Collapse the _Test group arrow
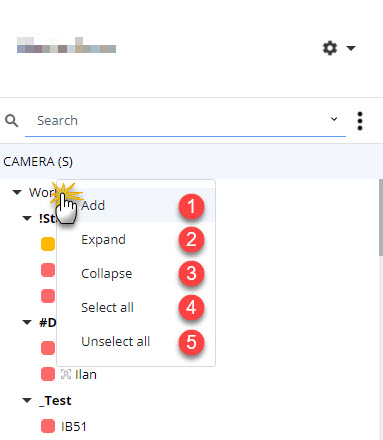Screen dimensions: 383x440 coord(27,400)
